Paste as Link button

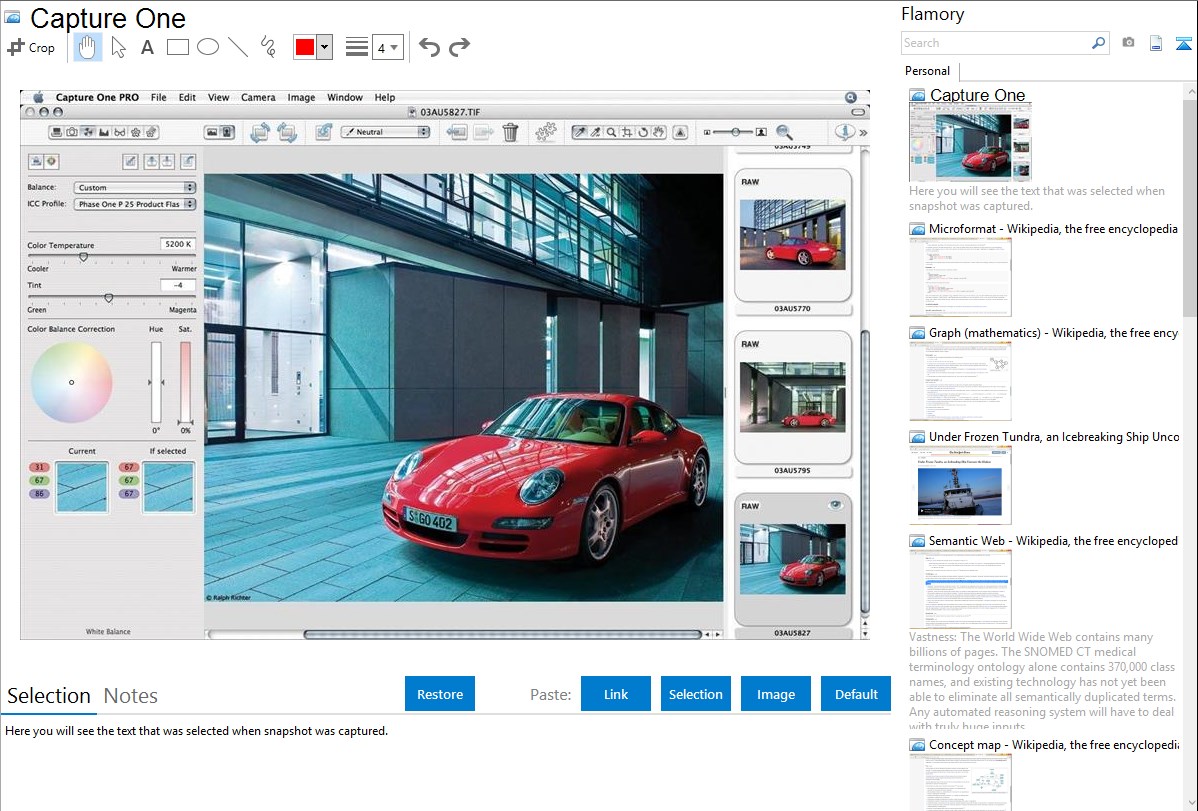click(616, 694)
